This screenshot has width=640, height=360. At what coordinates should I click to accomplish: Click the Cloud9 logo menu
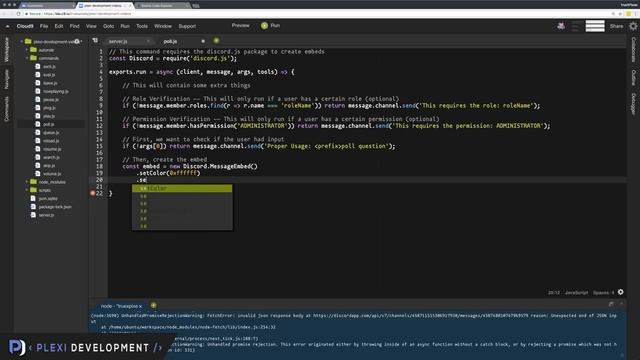tap(25, 26)
